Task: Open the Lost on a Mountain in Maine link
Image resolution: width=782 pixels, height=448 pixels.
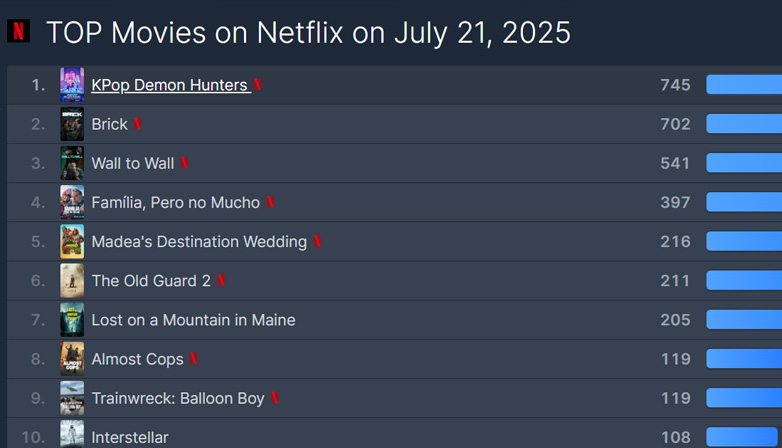Action: point(193,320)
